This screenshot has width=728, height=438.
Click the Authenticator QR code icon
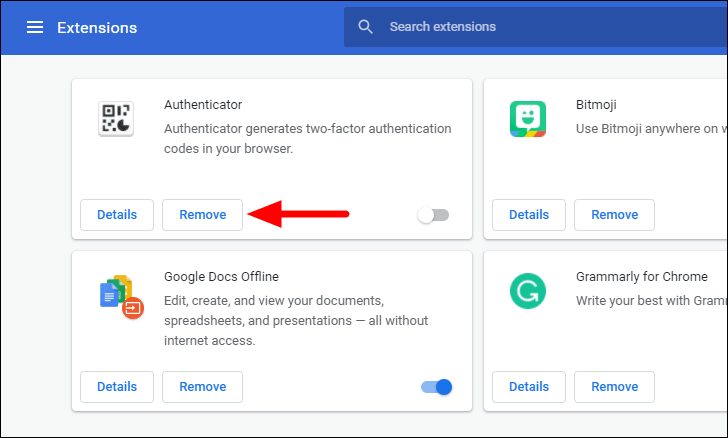pyautogui.click(x=116, y=118)
